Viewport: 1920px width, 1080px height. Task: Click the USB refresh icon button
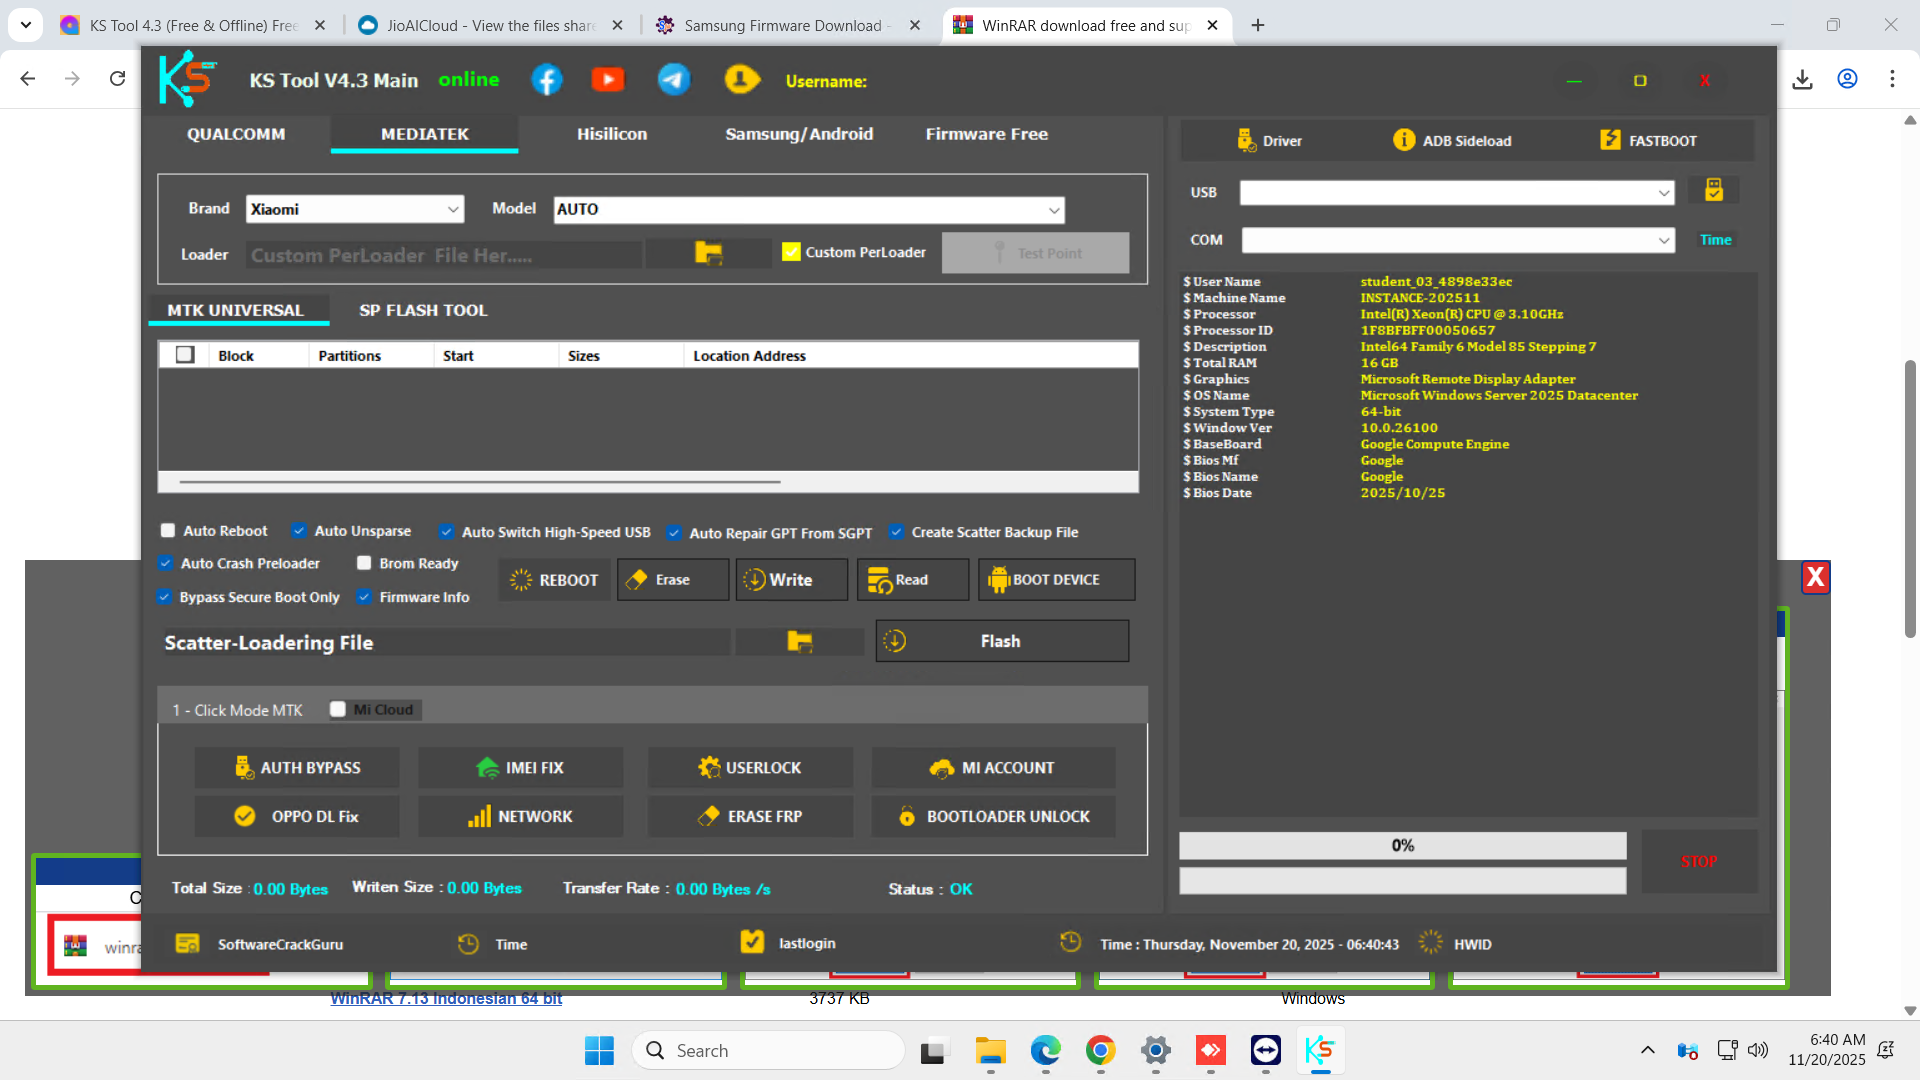click(x=1713, y=191)
